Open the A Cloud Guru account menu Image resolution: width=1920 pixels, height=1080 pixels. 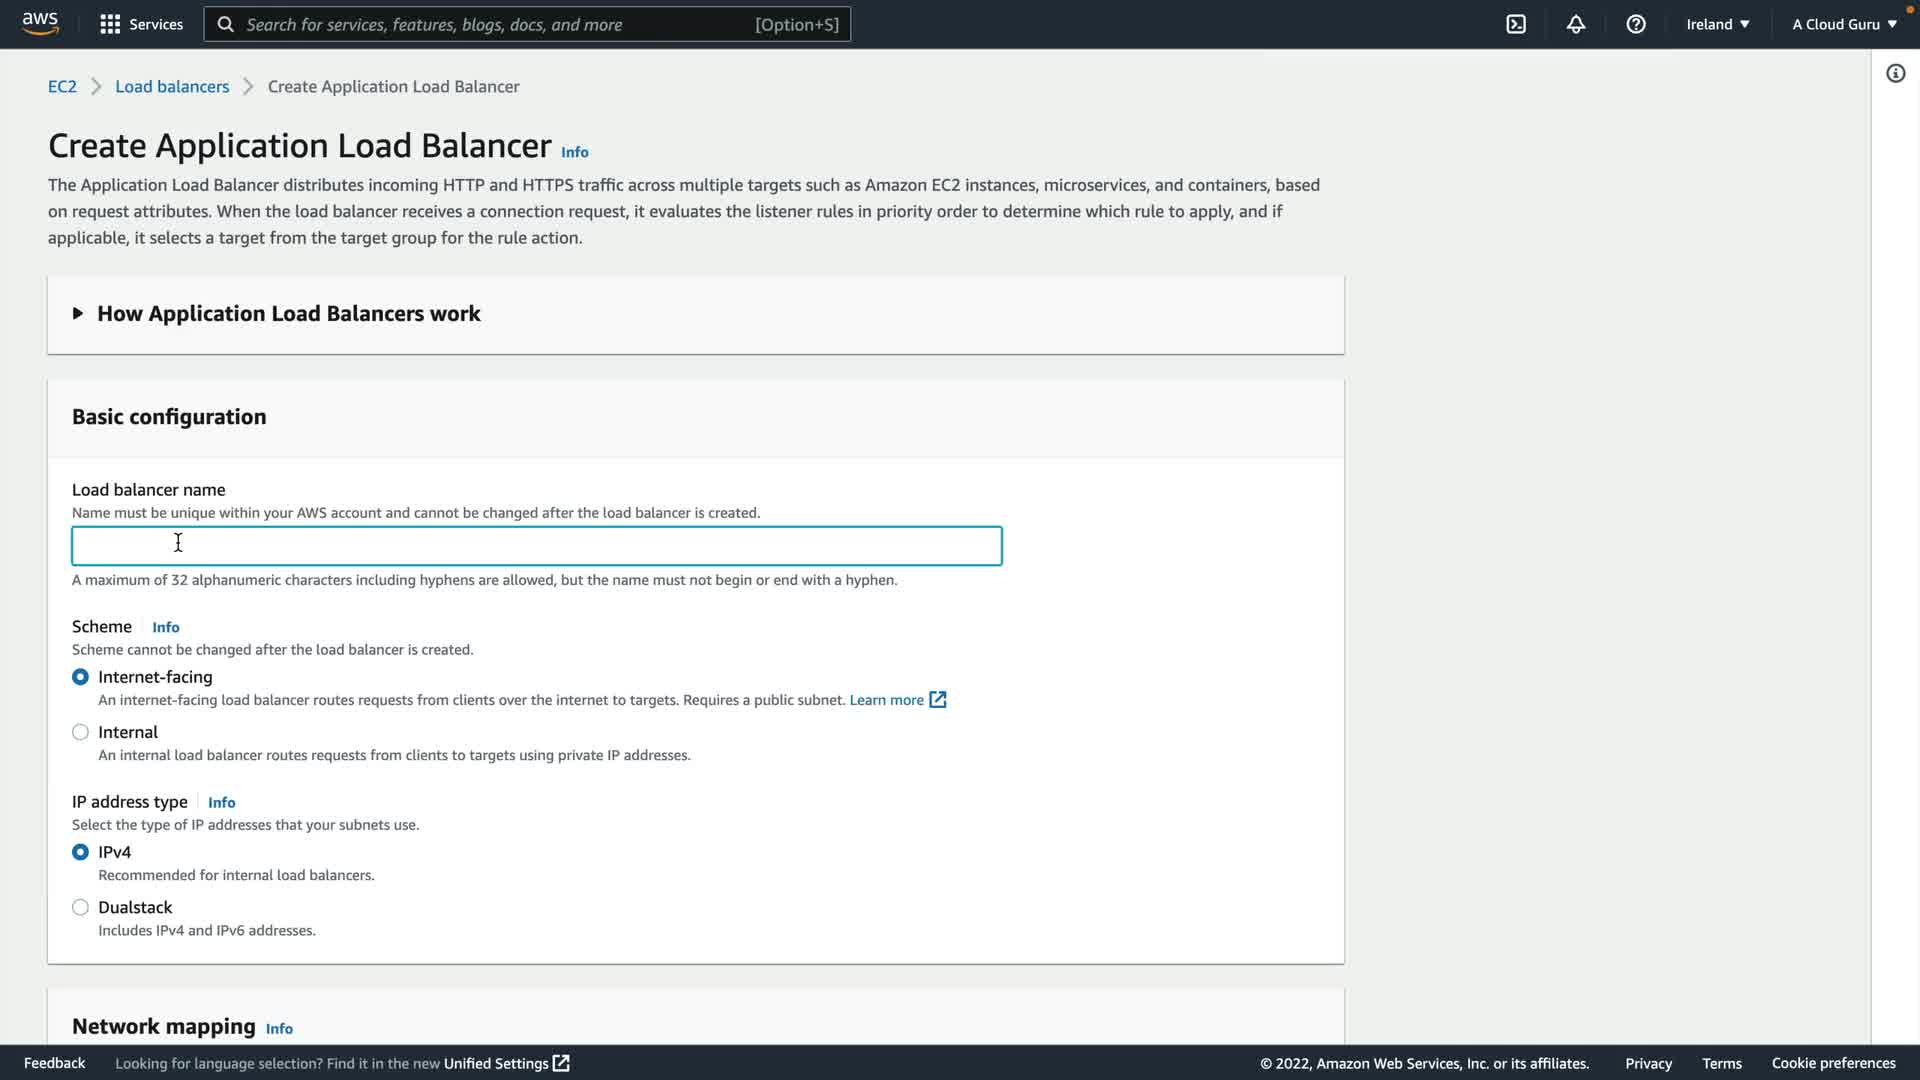tap(1844, 24)
